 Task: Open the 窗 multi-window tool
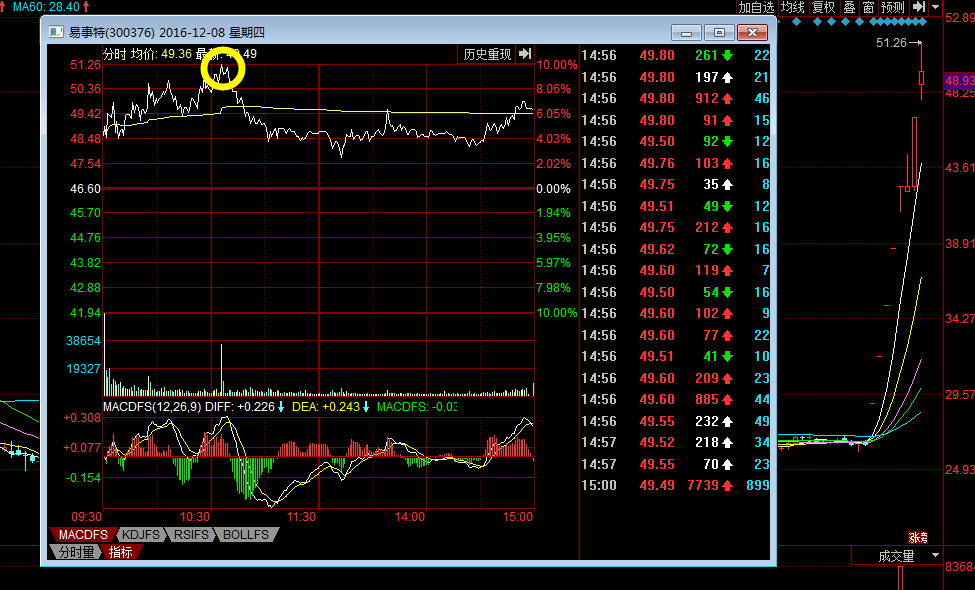869,7
